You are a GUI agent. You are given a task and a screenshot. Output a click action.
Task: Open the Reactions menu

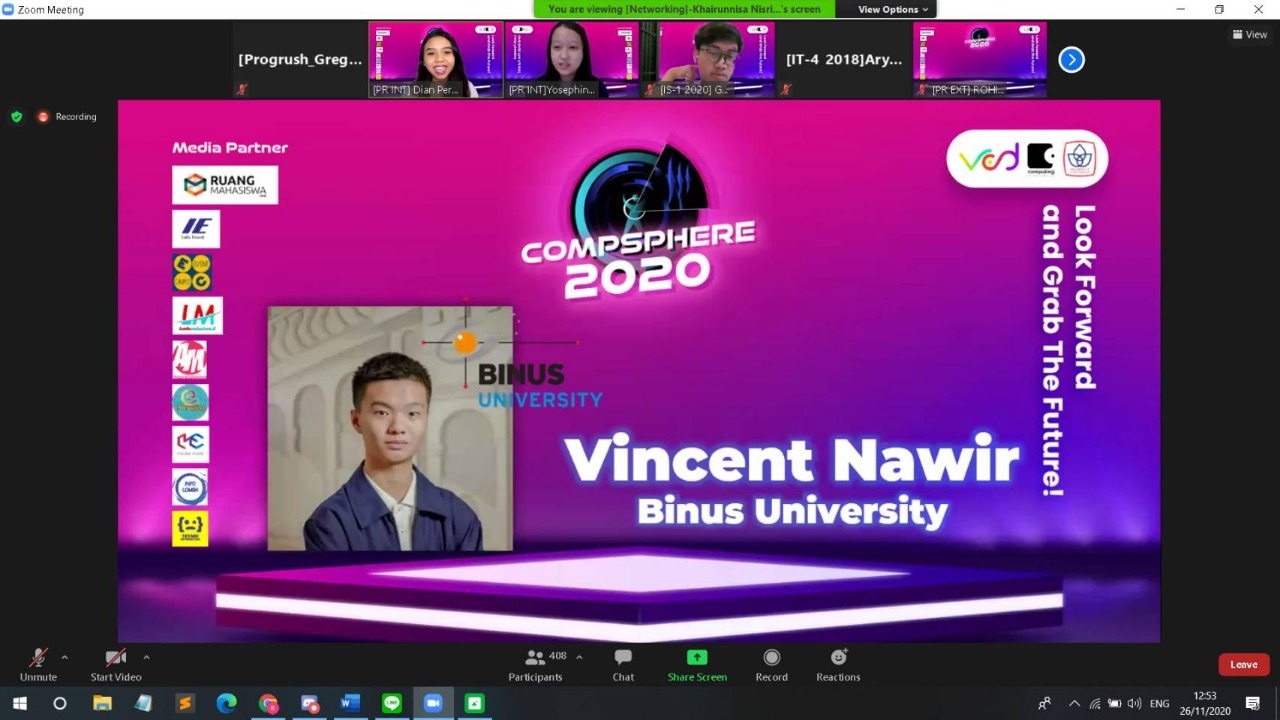(838, 665)
